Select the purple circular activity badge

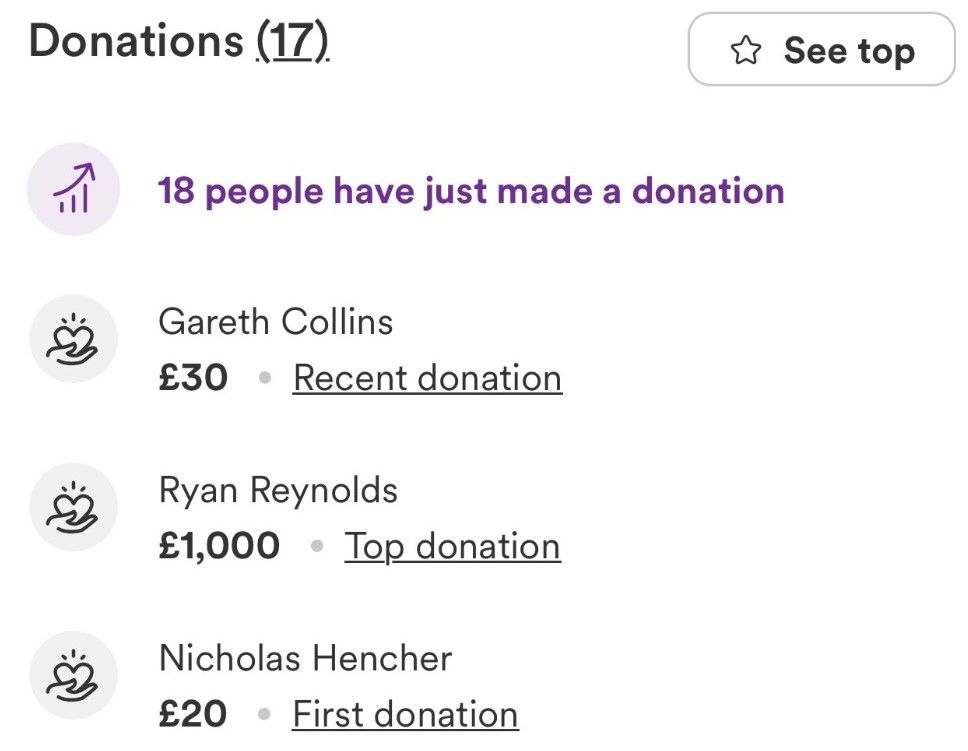[71, 190]
